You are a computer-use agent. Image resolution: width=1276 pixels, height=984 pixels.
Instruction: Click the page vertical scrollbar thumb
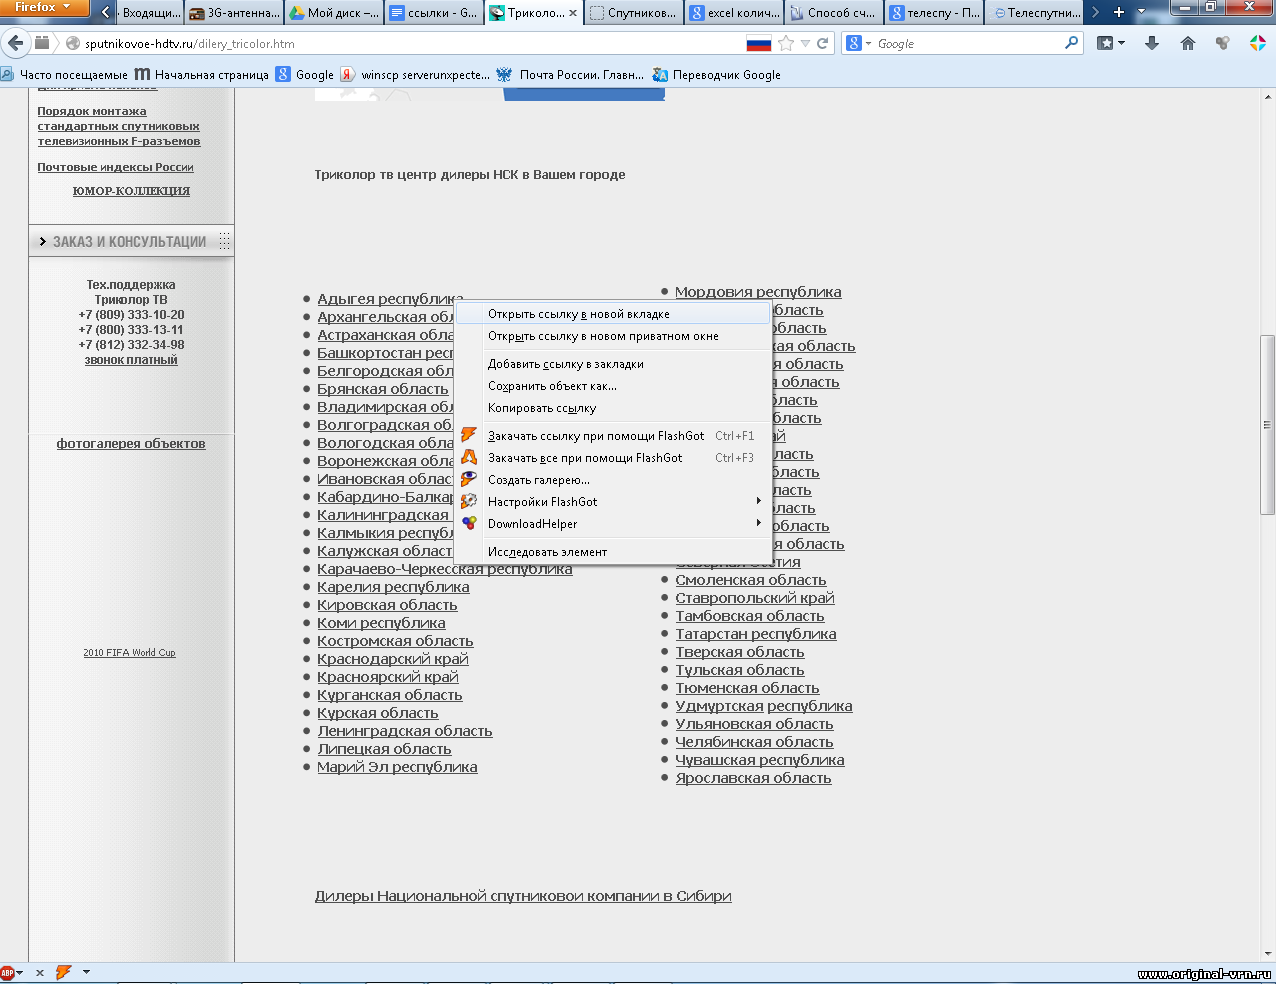coord(1268,424)
